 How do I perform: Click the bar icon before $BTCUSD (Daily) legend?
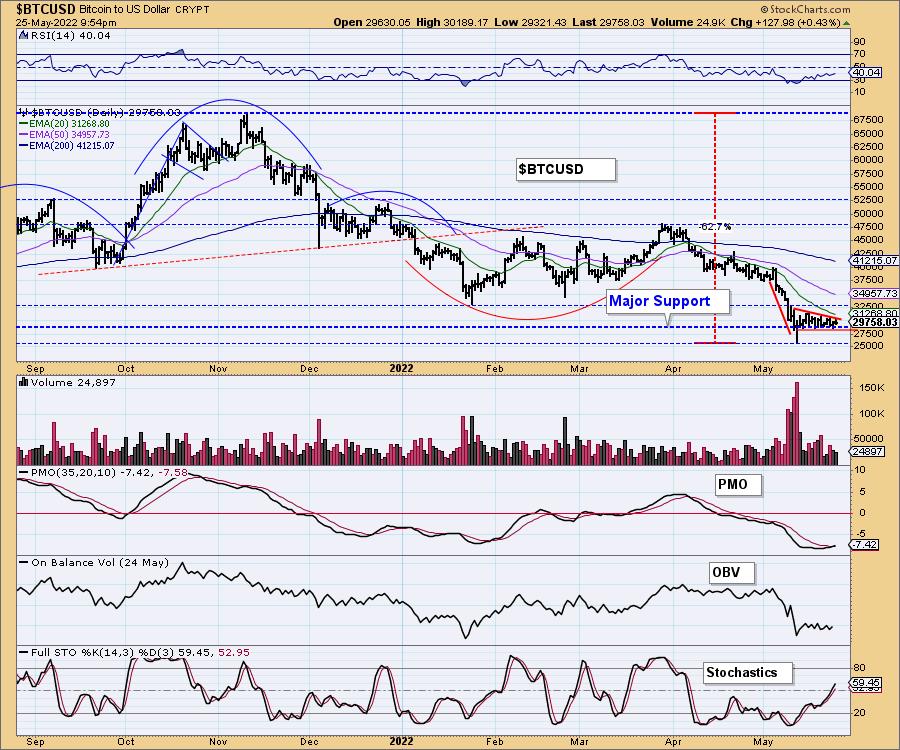(24, 112)
